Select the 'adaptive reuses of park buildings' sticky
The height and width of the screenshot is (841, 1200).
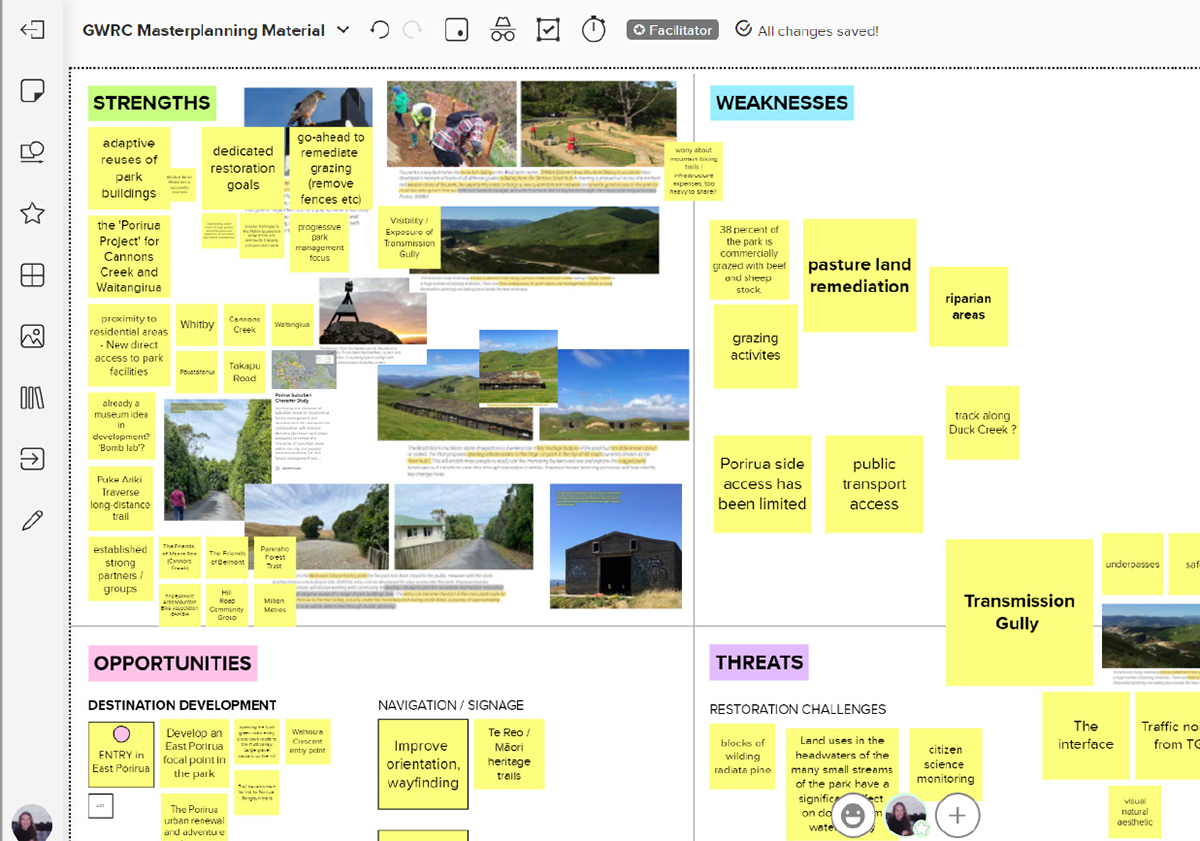click(x=129, y=168)
